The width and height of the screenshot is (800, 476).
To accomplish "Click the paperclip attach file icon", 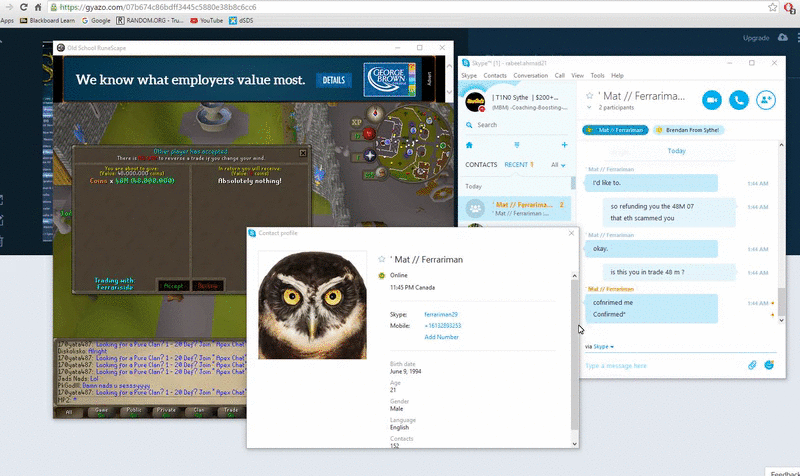I will [x=752, y=365].
